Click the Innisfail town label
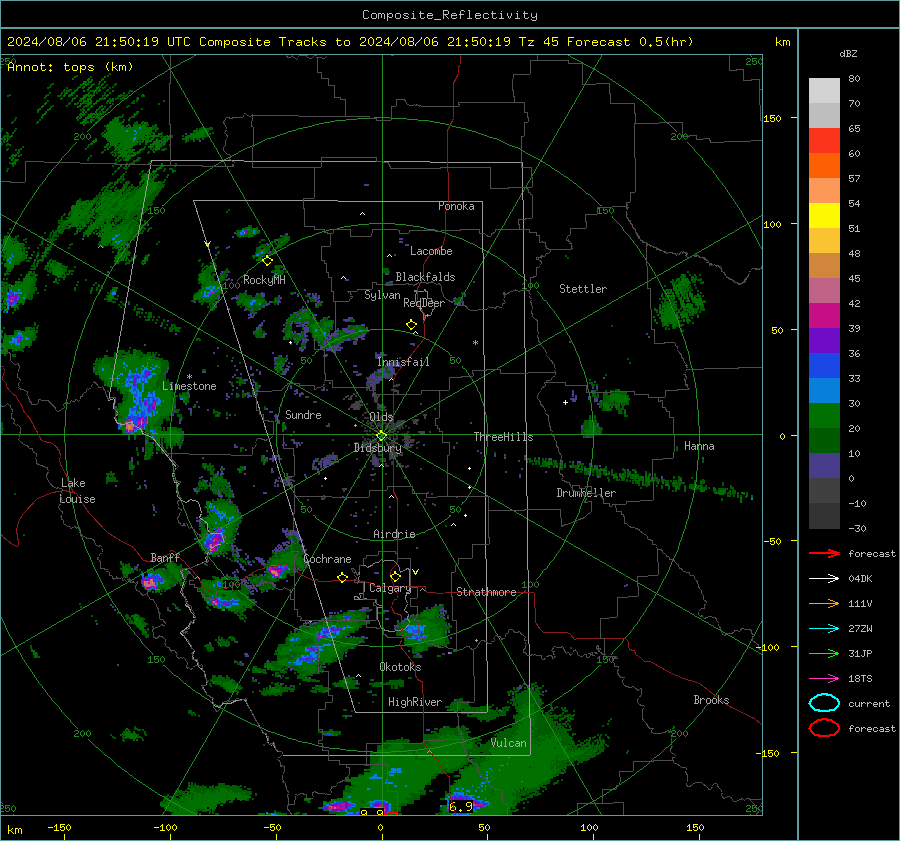 pyautogui.click(x=403, y=362)
